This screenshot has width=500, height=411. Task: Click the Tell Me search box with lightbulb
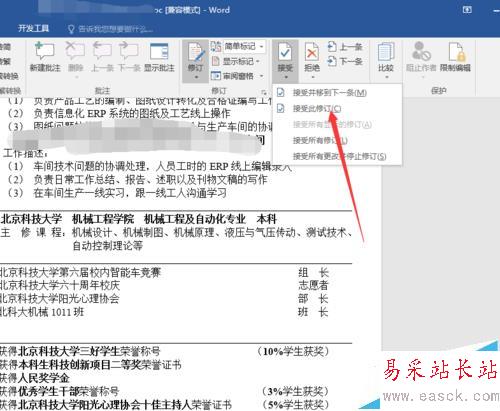[110, 29]
